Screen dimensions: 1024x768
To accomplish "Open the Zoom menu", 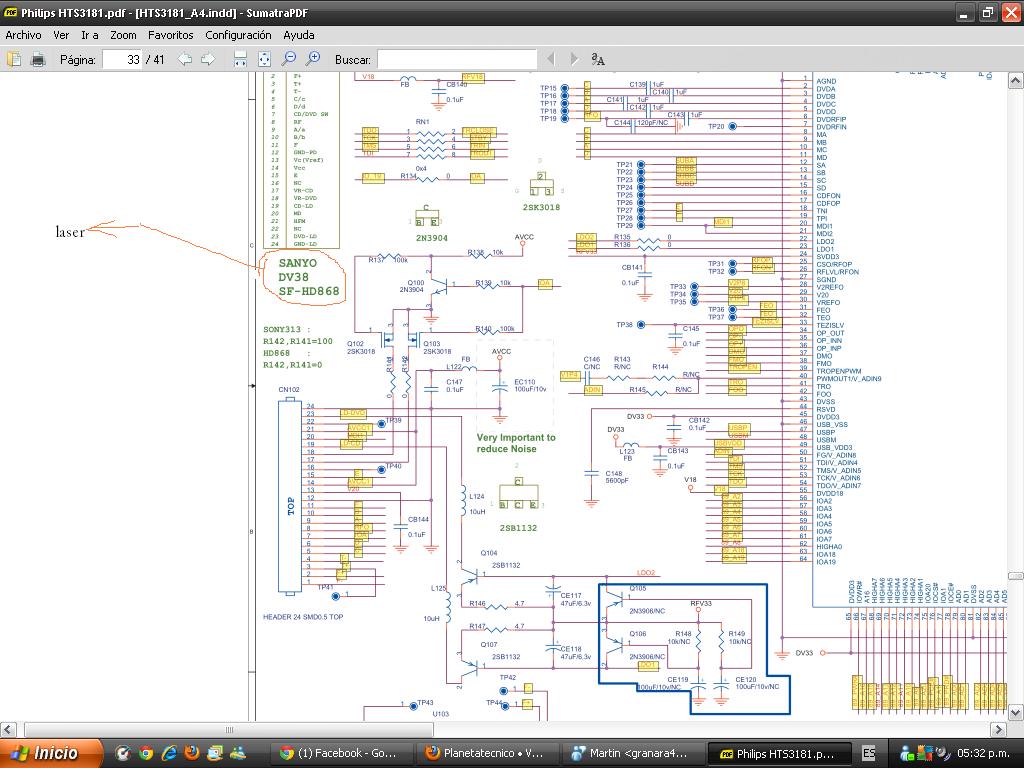I will (x=123, y=35).
